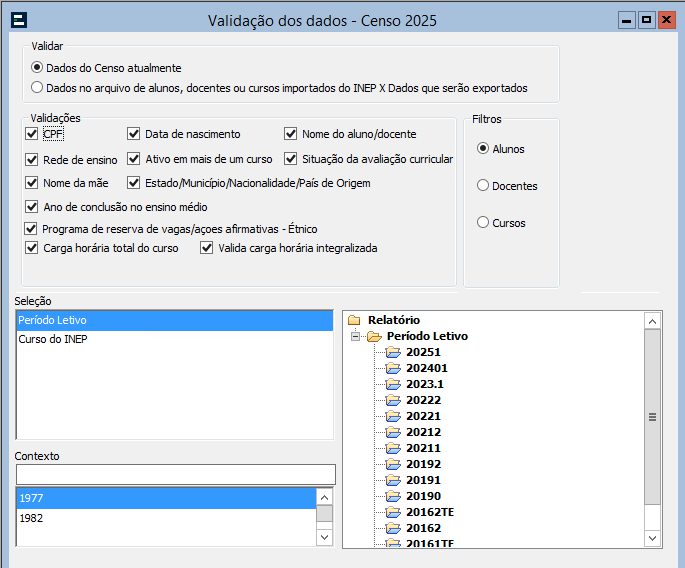This screenshot has height=568, width=685.
Task: Click the Contexto search input field
Action: tap(176, 474)
